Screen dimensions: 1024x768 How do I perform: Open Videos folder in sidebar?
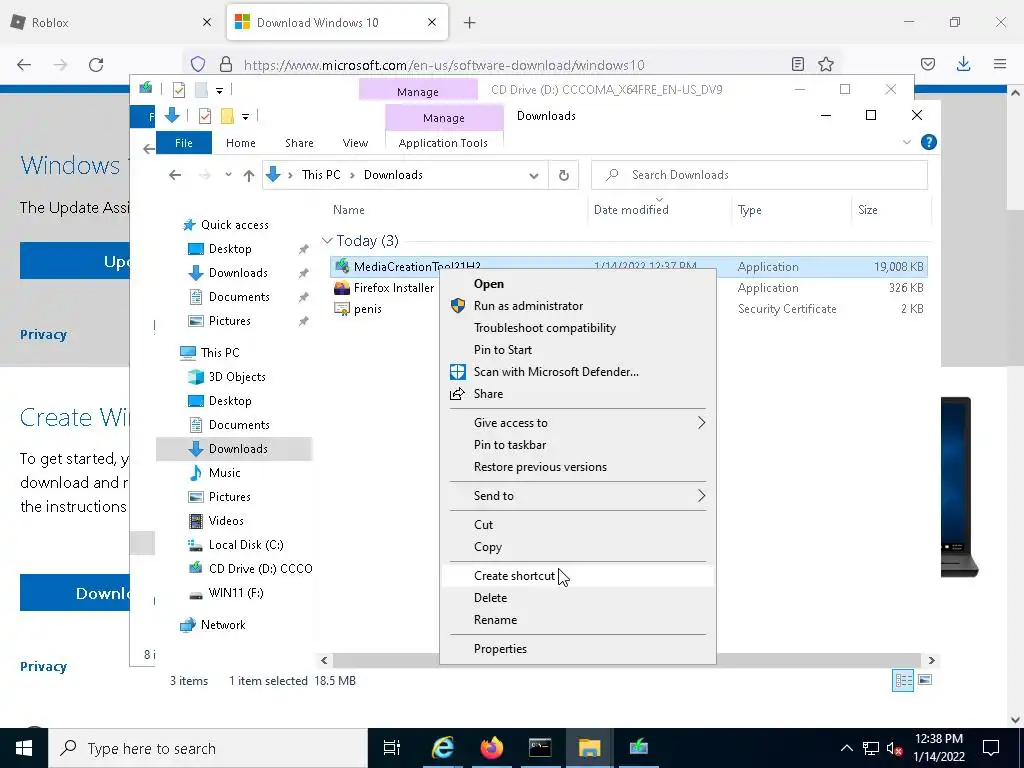click(x=226, y=520)
